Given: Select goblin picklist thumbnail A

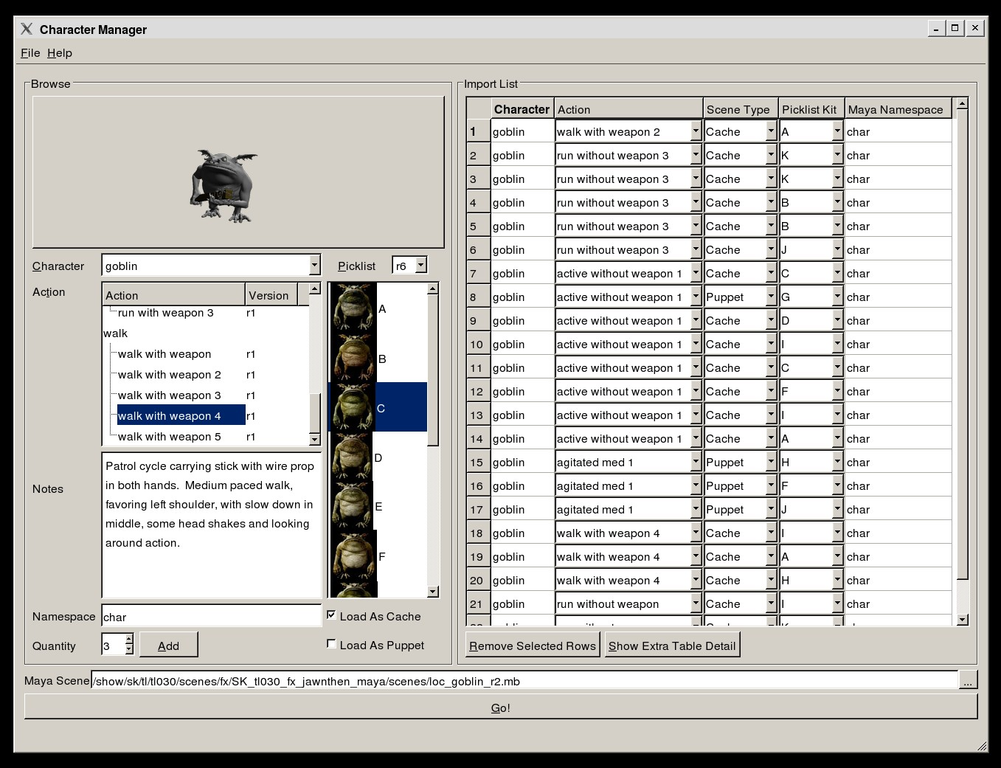Looking at the screenshot, I should pyautogui.click(x=353, y=308).
